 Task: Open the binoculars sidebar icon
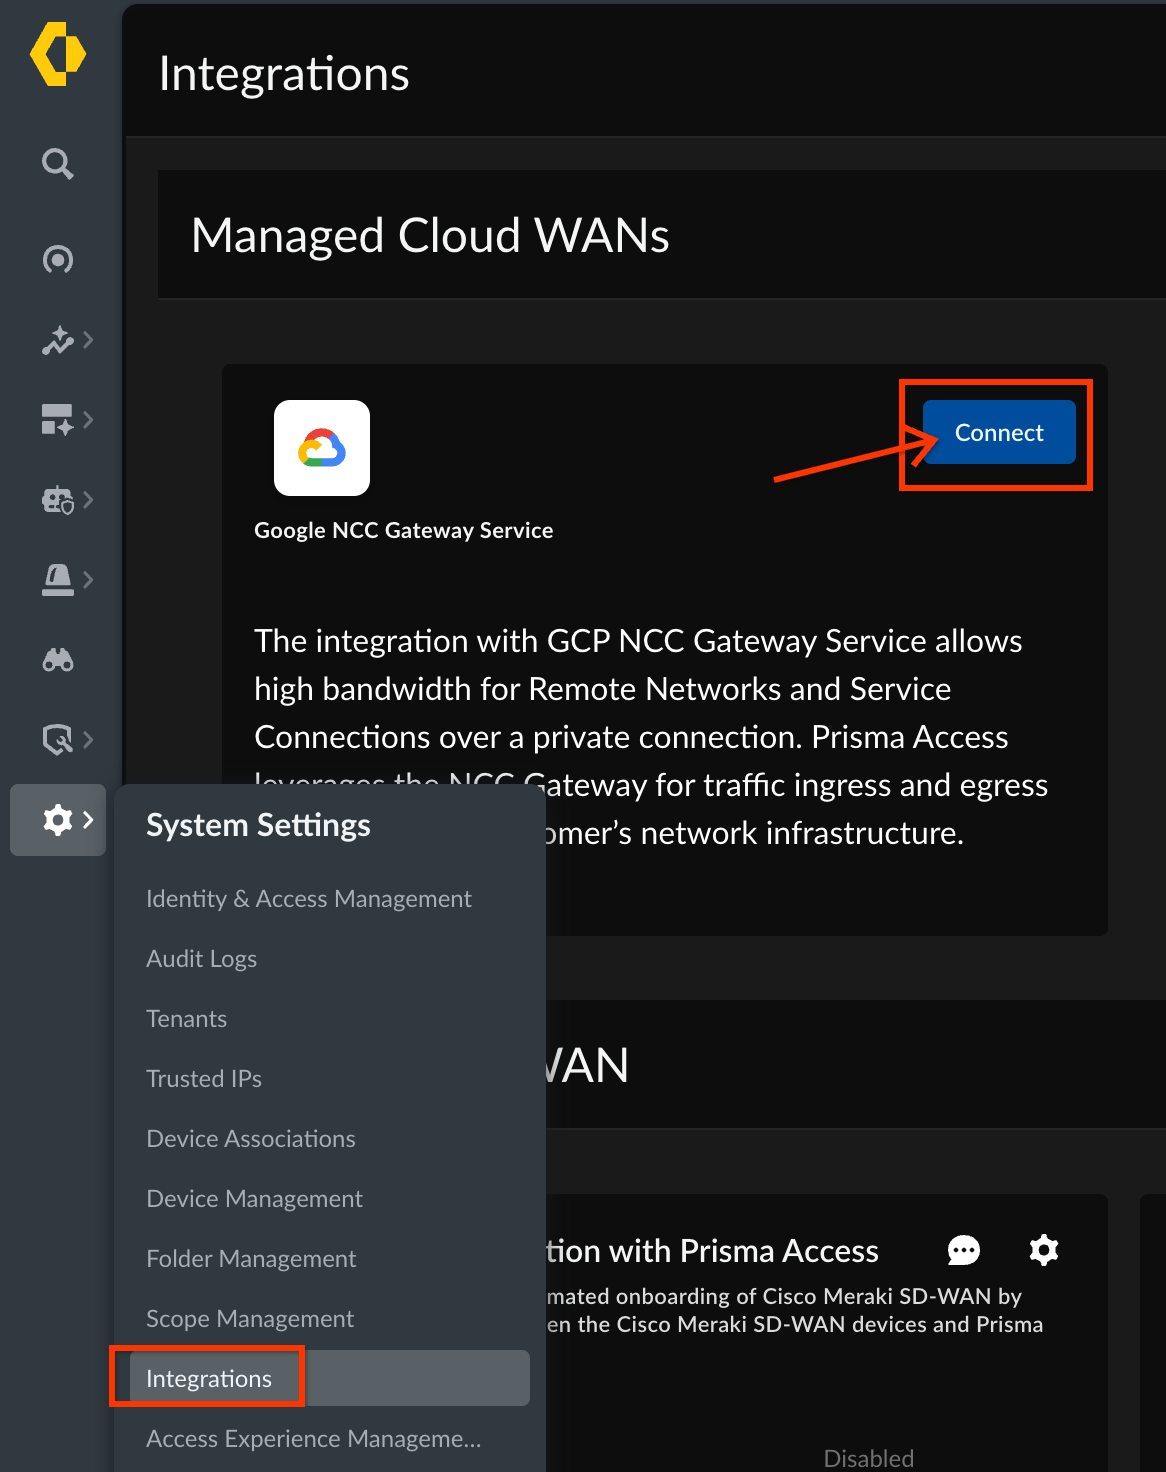(58, 660)
